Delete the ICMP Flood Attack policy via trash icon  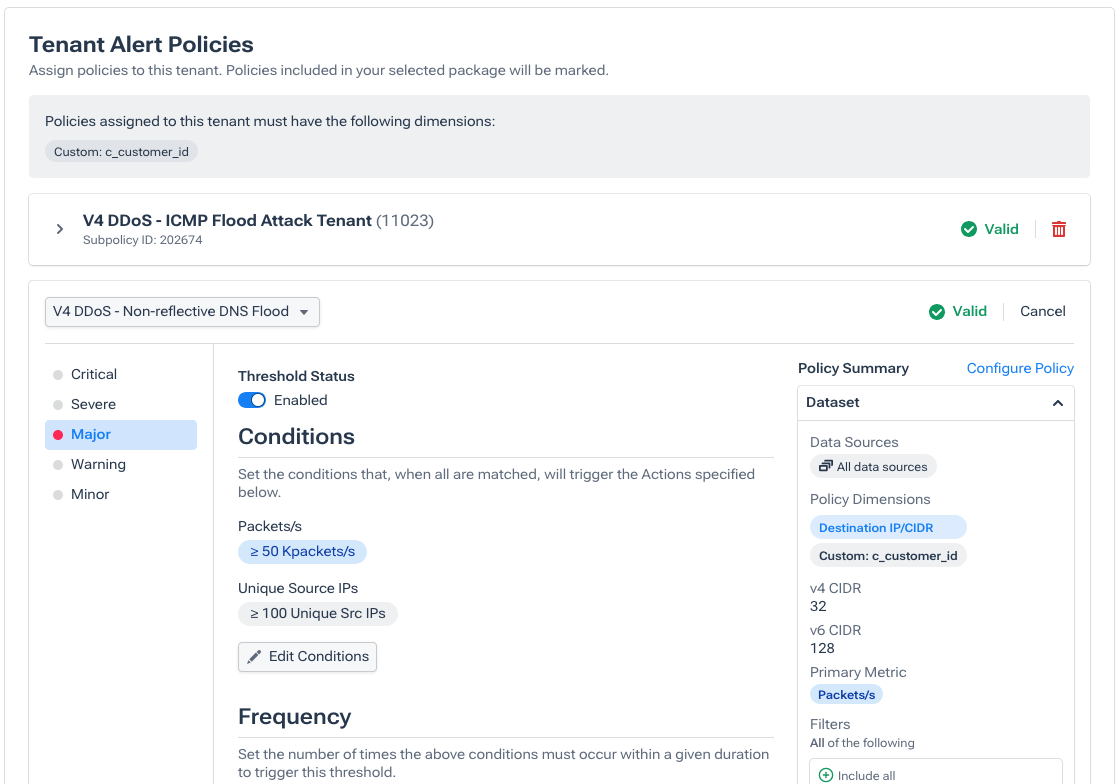pyautogui.click(x=1059, y=229)
